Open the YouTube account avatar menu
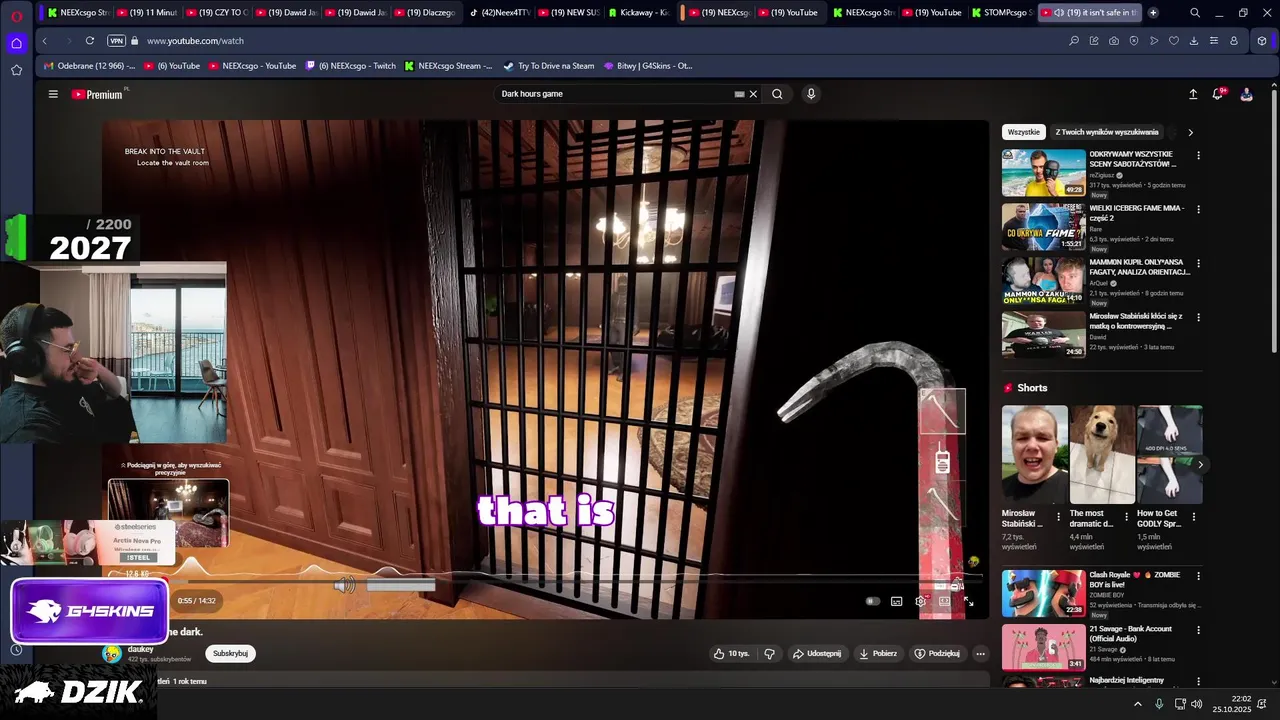Image resolution: width=1280 pixels, height=720 pixels. tap(1246, 94)
